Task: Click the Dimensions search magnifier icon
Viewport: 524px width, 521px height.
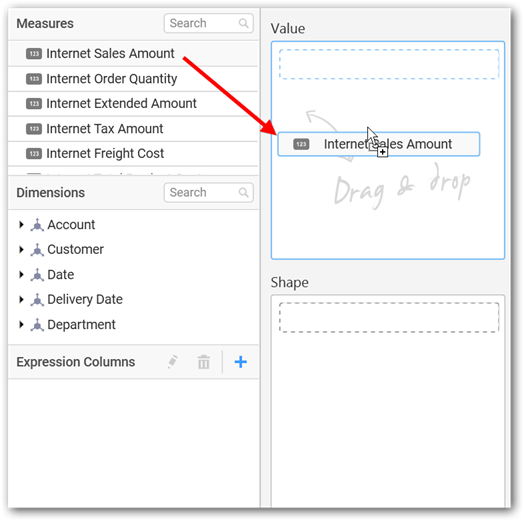Action: point(244,192)
